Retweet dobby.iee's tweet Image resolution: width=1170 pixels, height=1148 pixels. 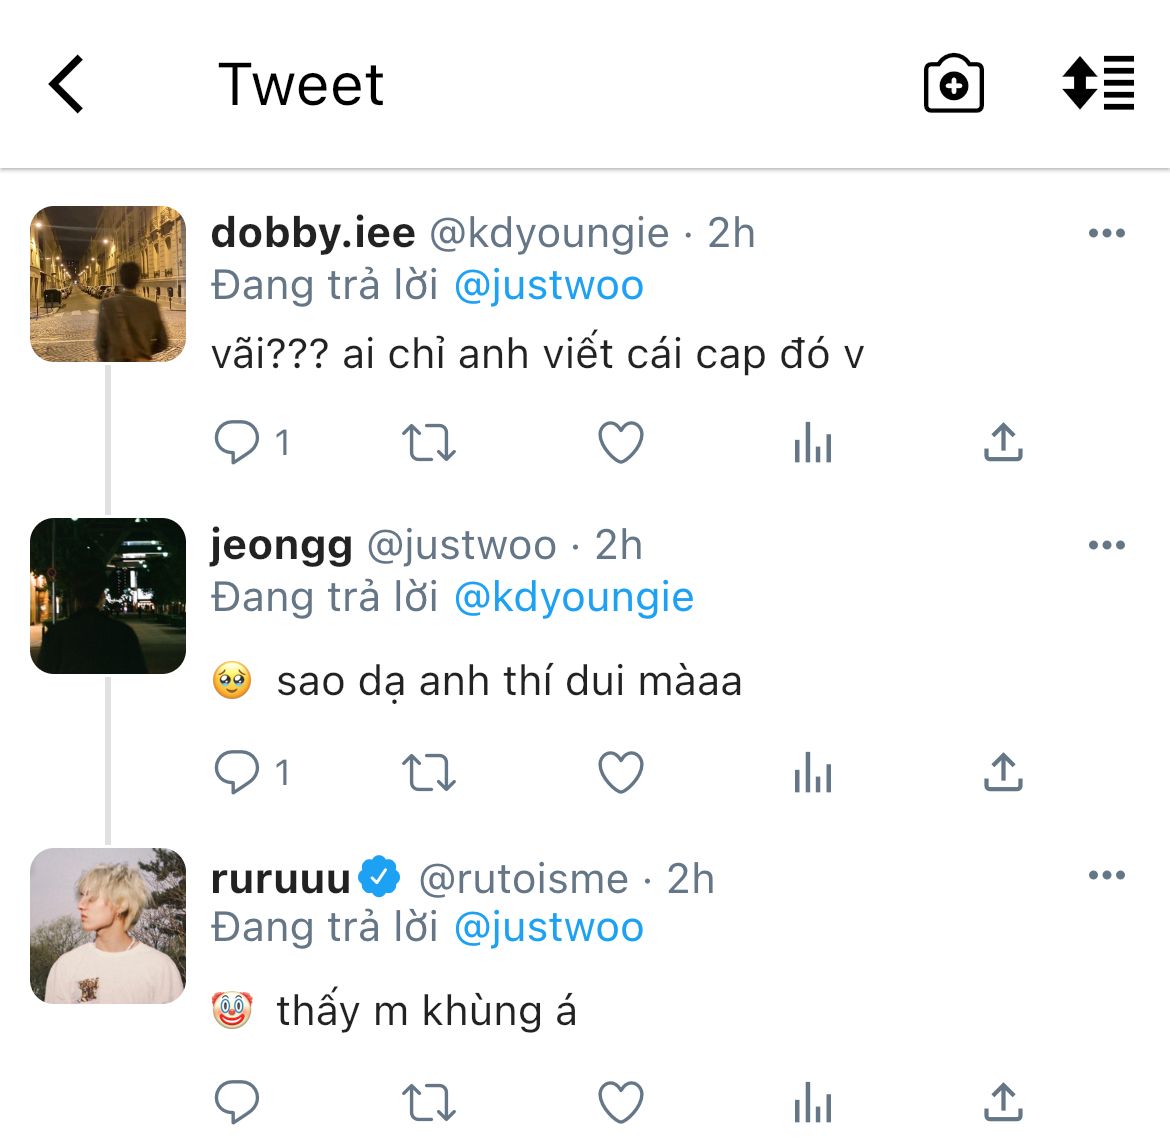[428, 442]
